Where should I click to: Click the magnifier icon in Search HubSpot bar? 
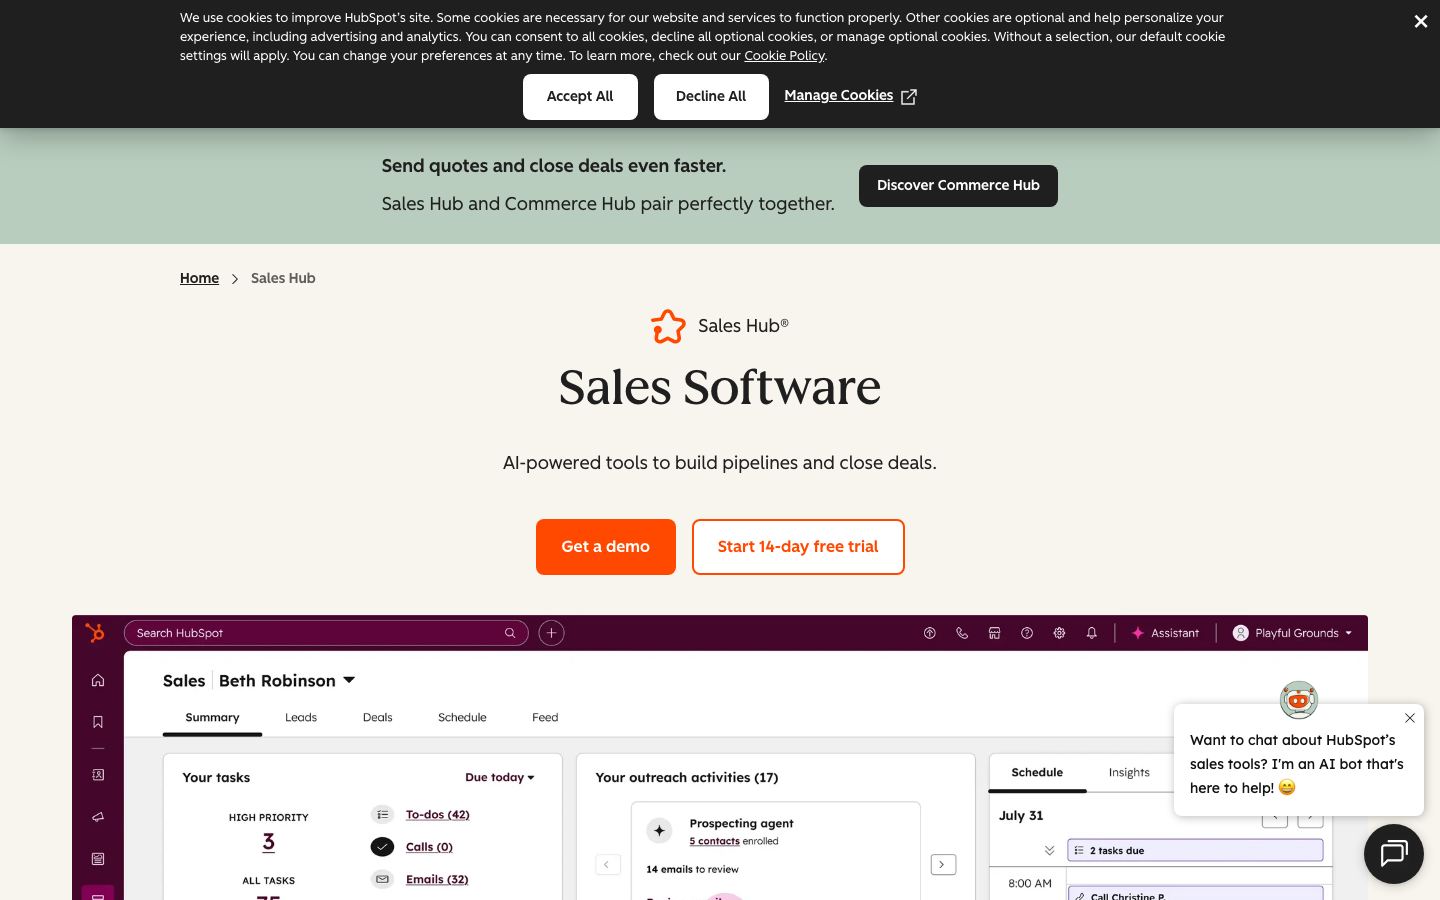tap(510, 633)
